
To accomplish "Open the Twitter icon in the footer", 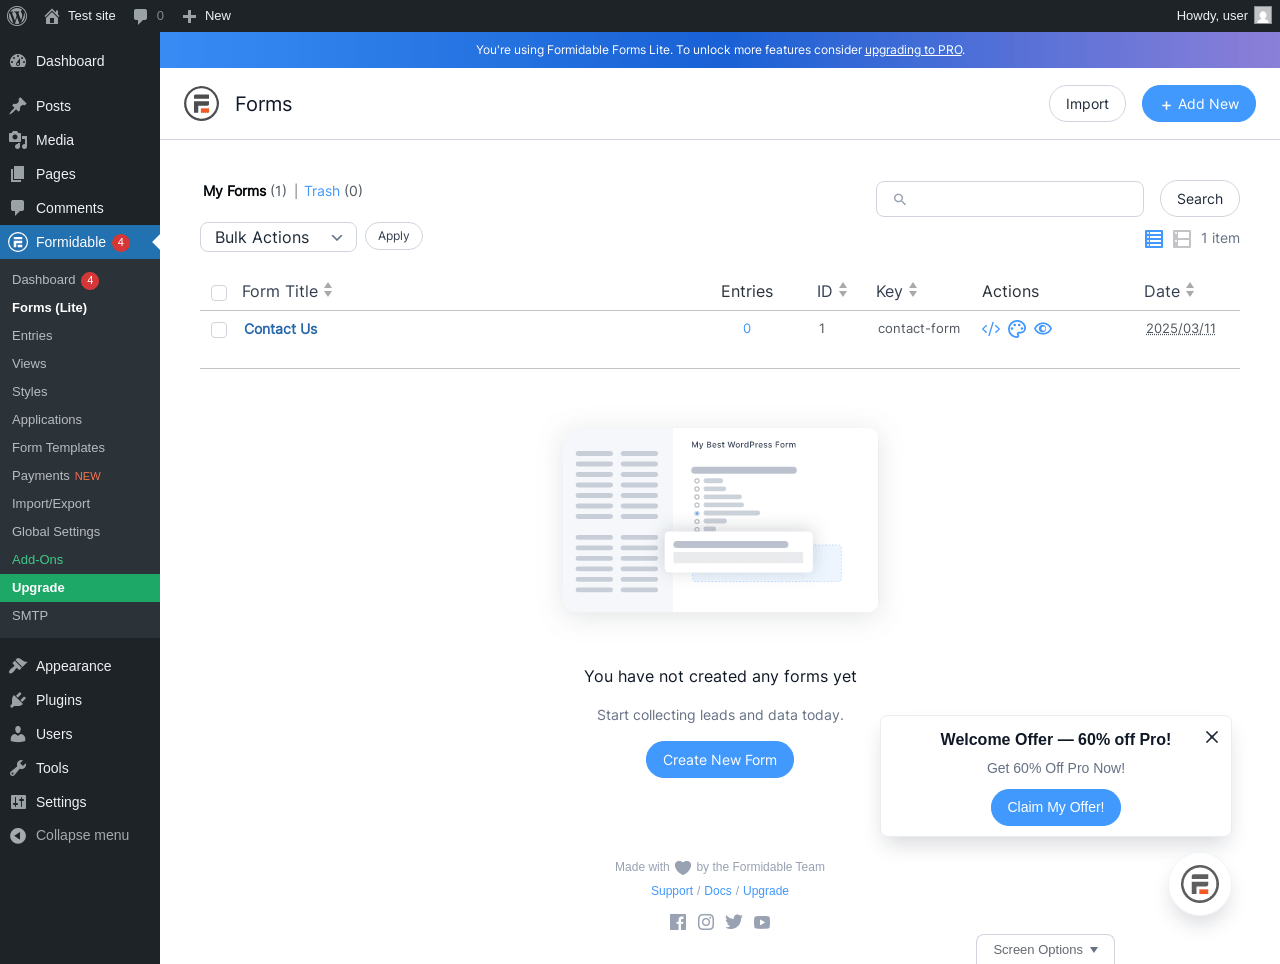I will click(x=734, y=922).
